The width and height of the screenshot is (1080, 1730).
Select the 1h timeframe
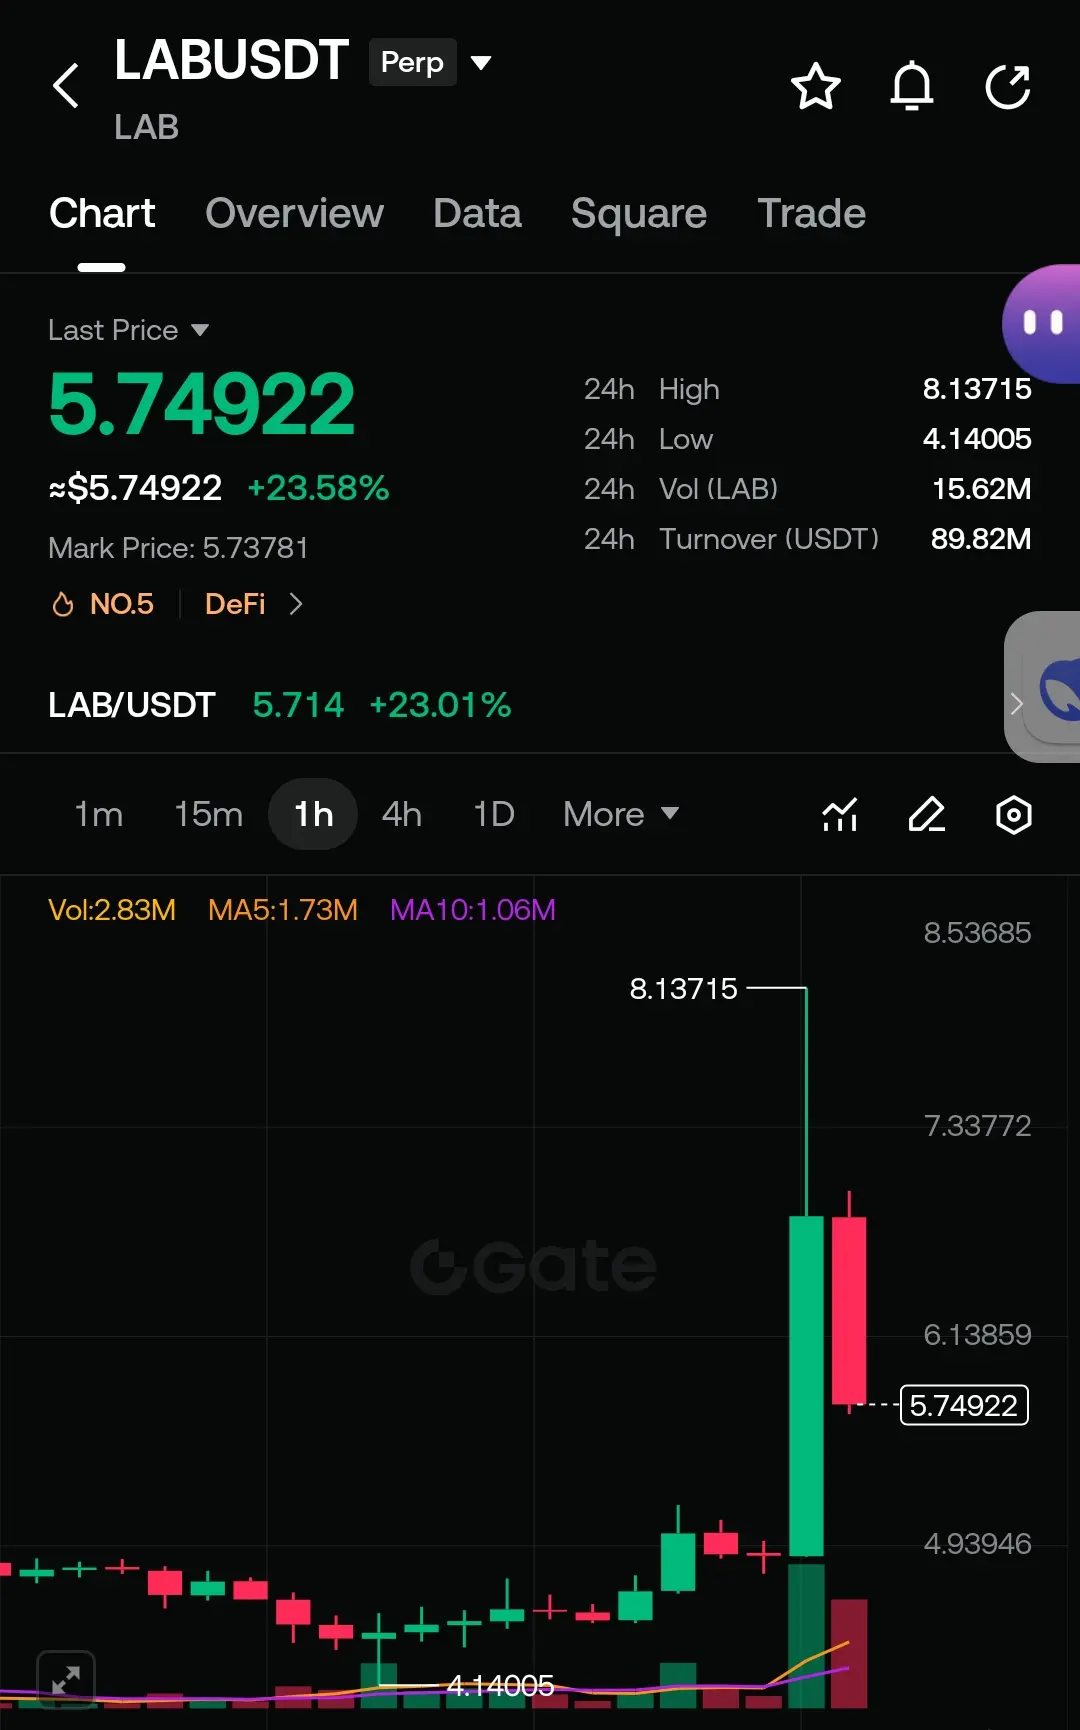[313, 814]
